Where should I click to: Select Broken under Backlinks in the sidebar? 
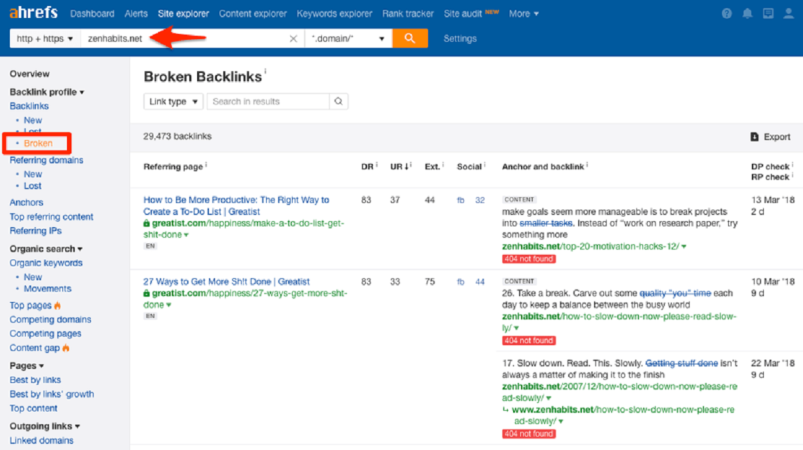(x=38, y=143)
